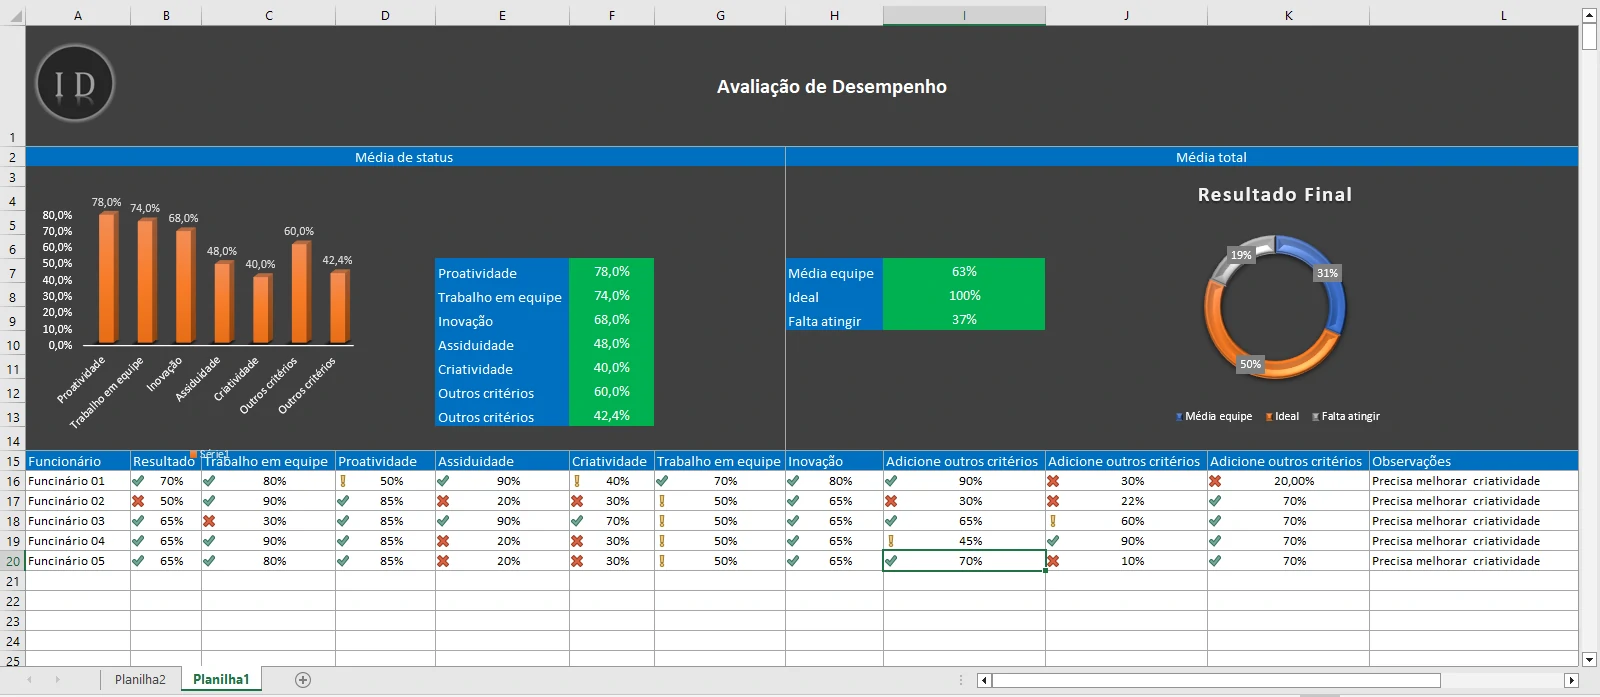1600x697 pixels.
Task: Click the Select All corner box
Action: 12,16
